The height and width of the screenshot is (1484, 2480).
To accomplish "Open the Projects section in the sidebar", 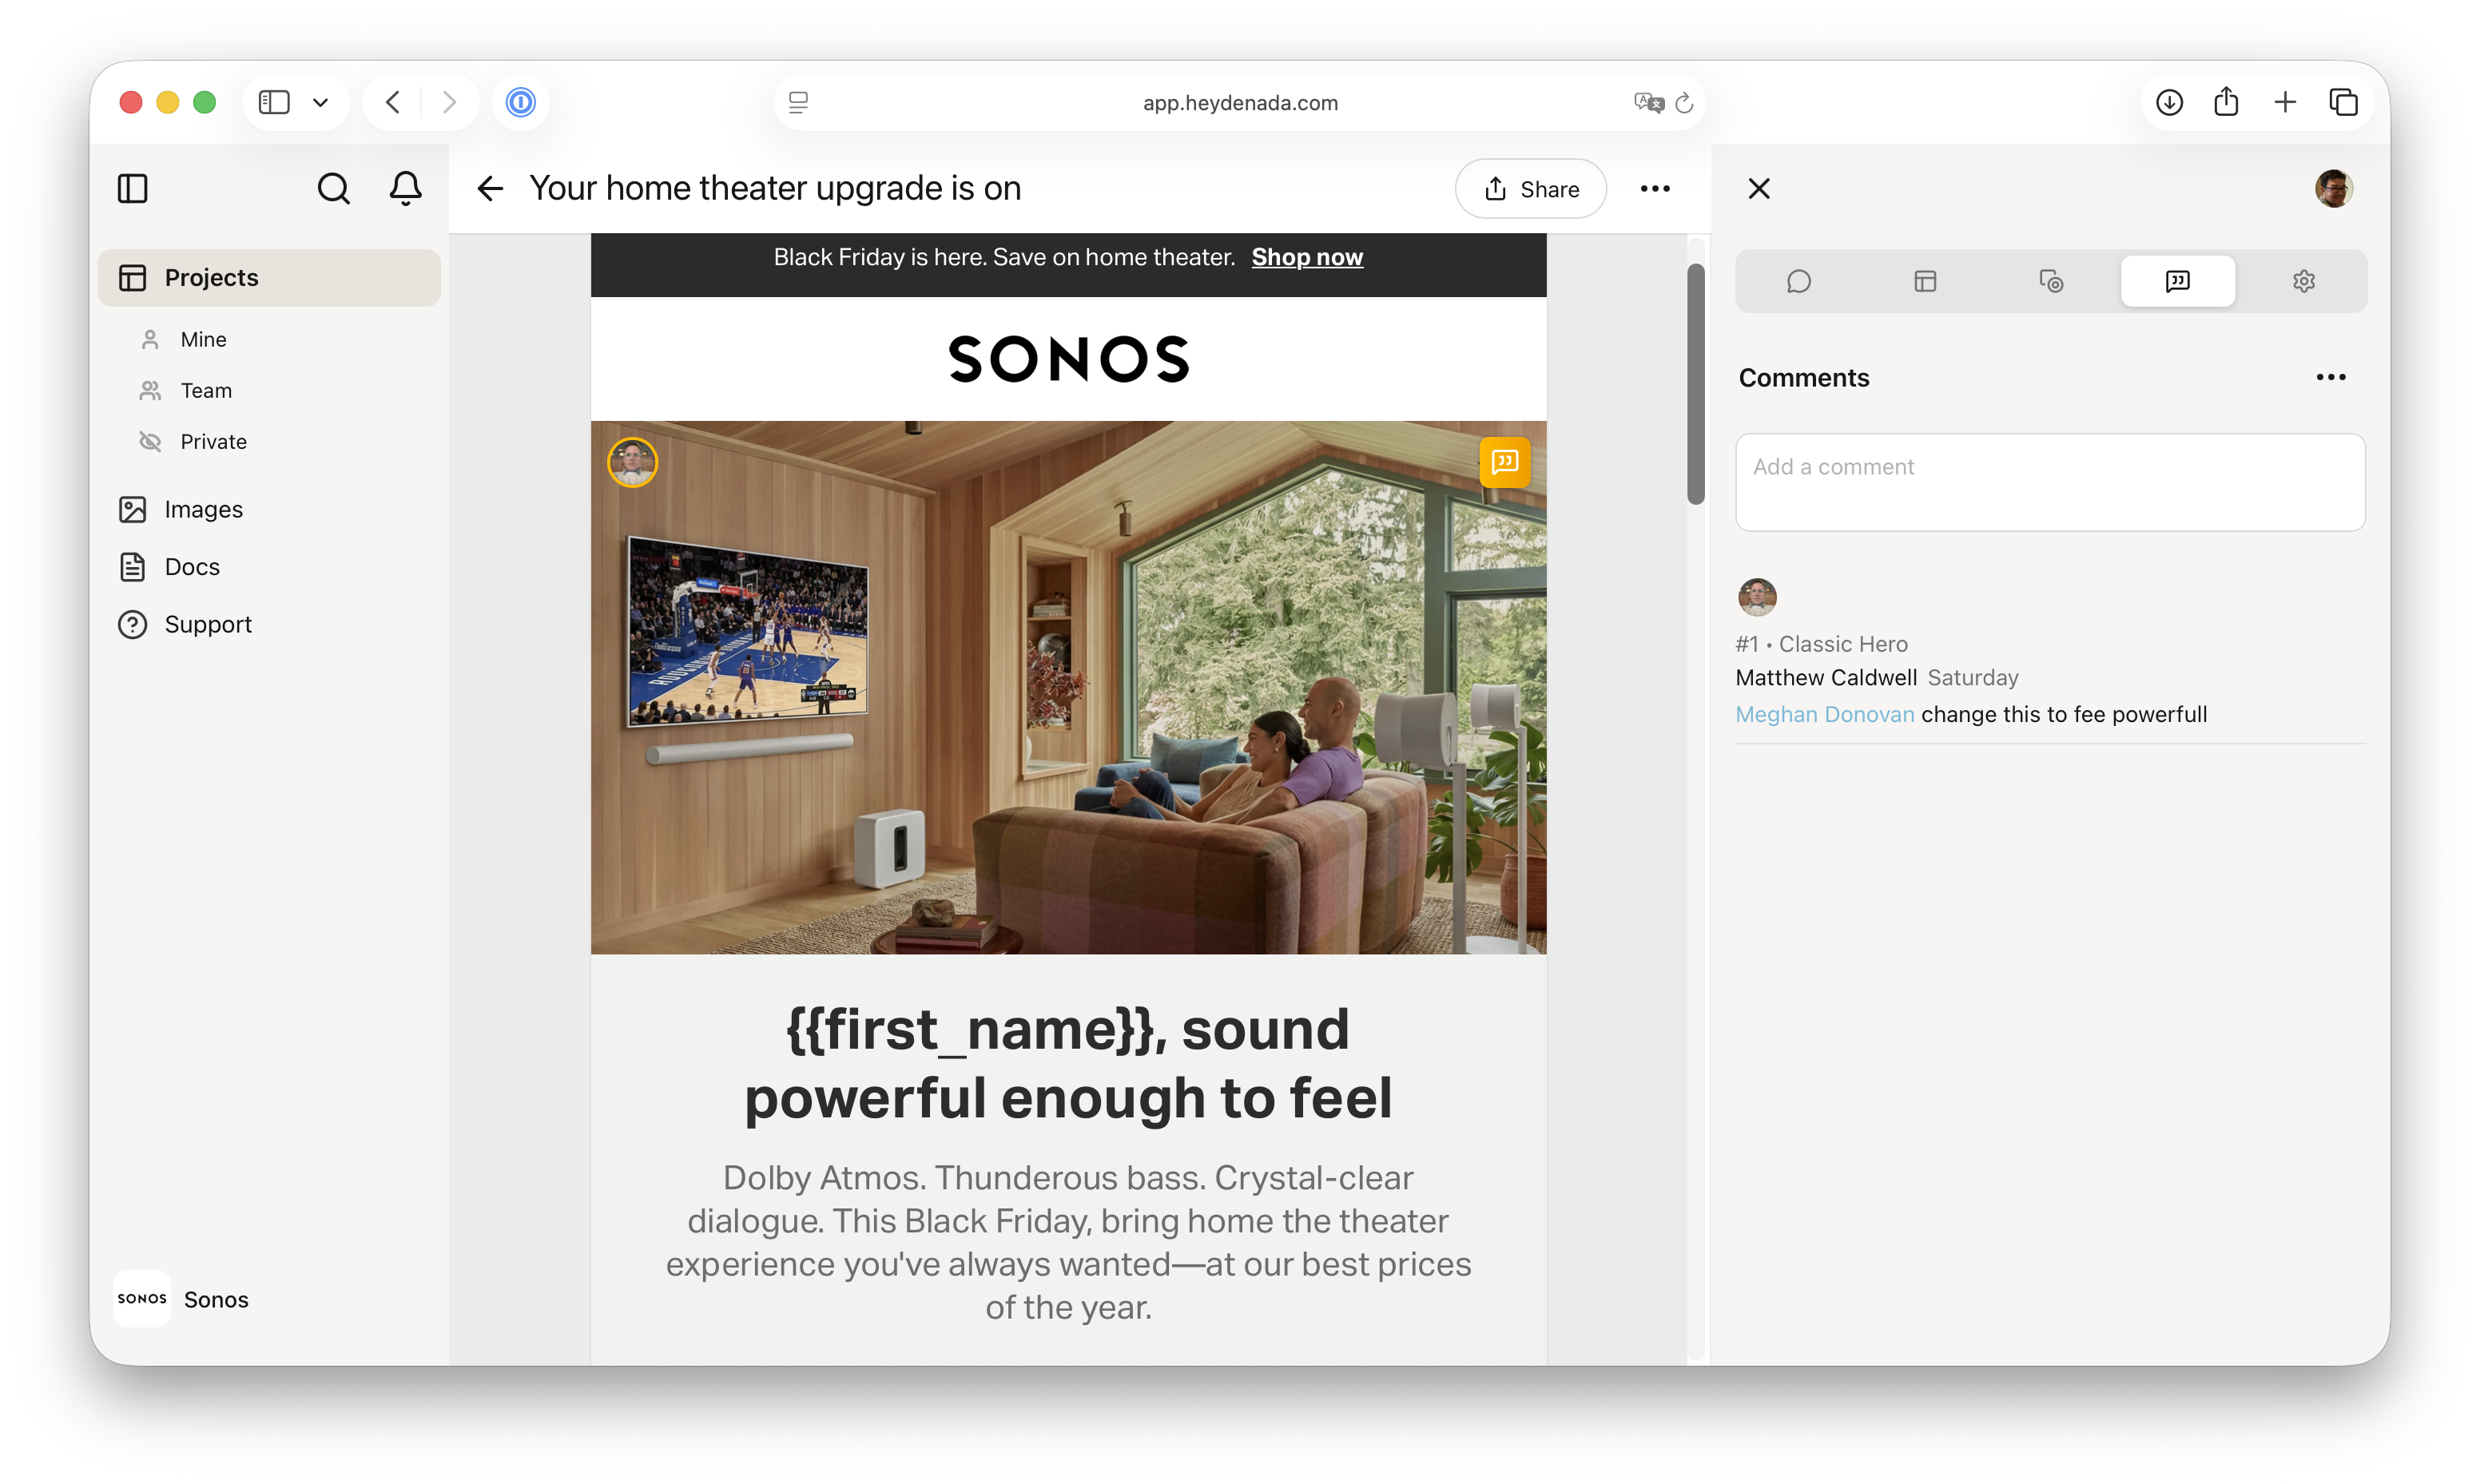I will click(210, 278).
